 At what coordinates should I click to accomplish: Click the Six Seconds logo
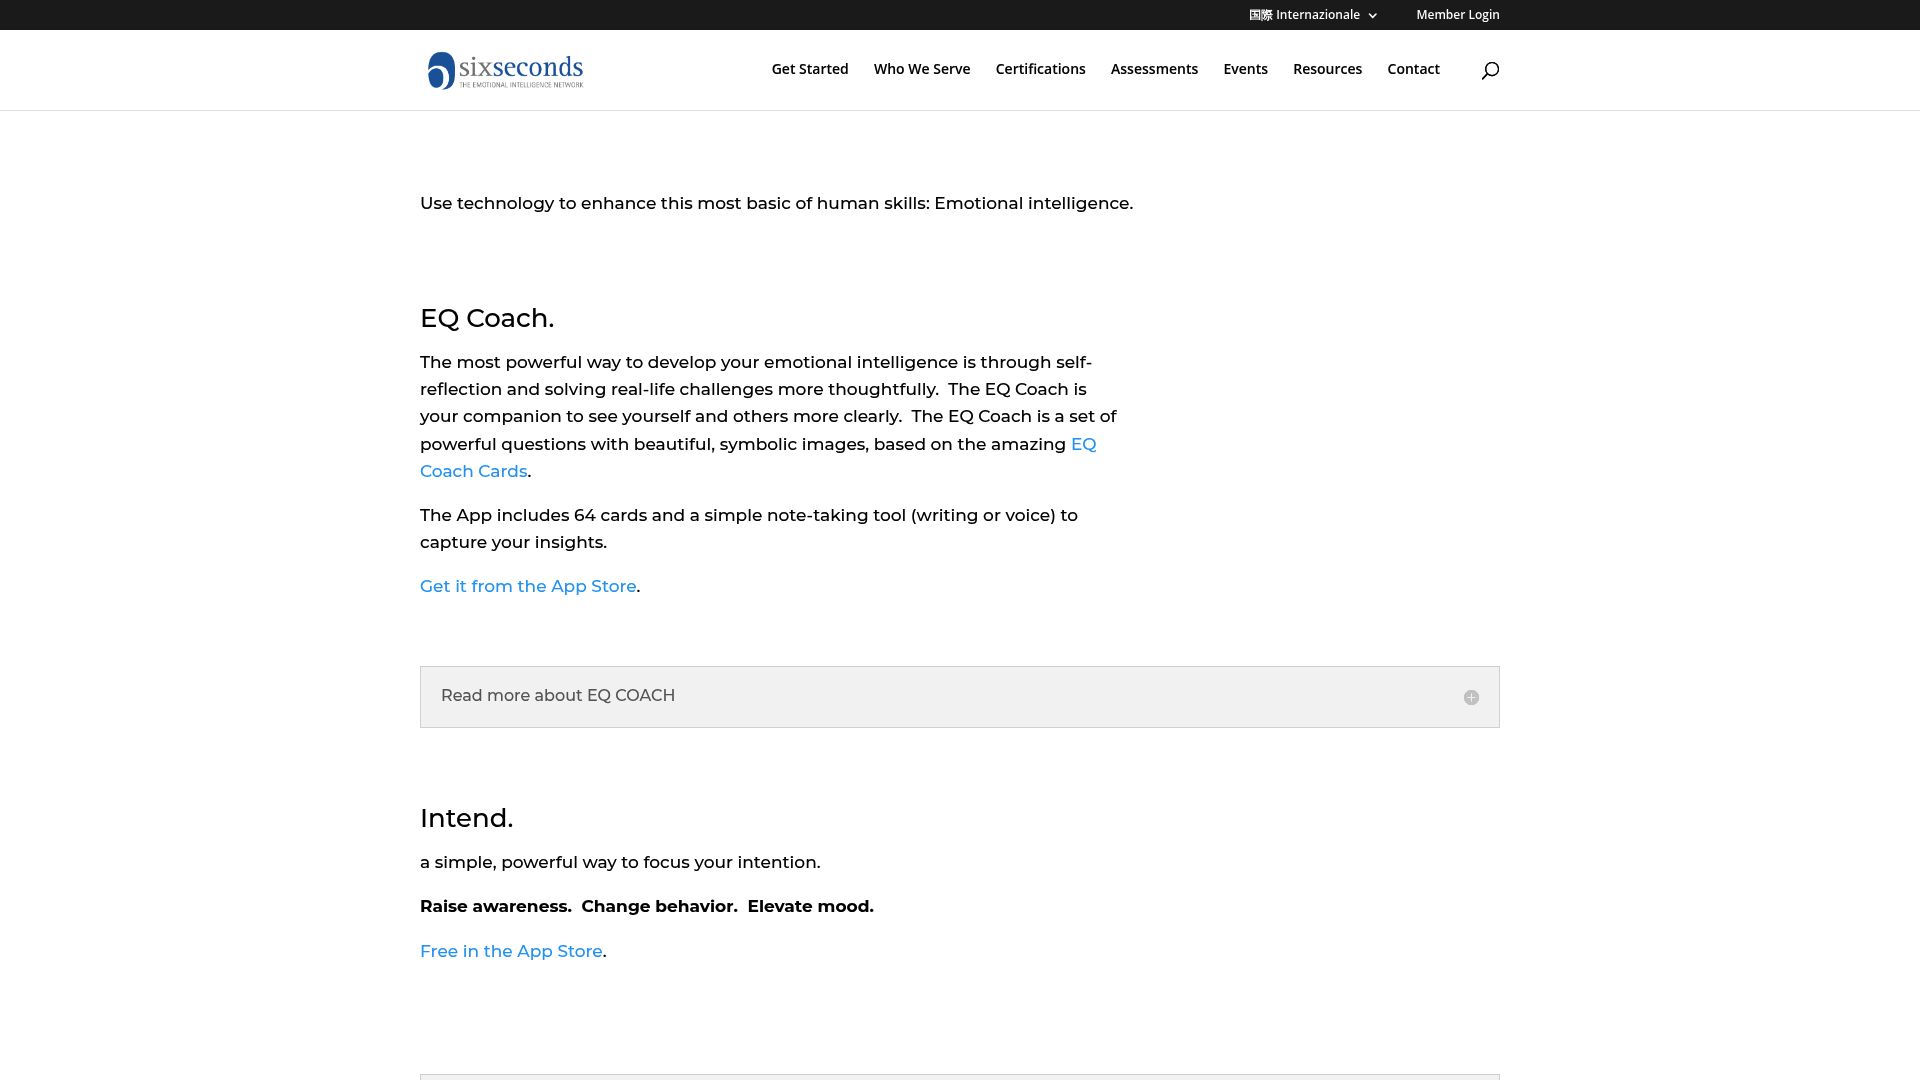point(505,70)
